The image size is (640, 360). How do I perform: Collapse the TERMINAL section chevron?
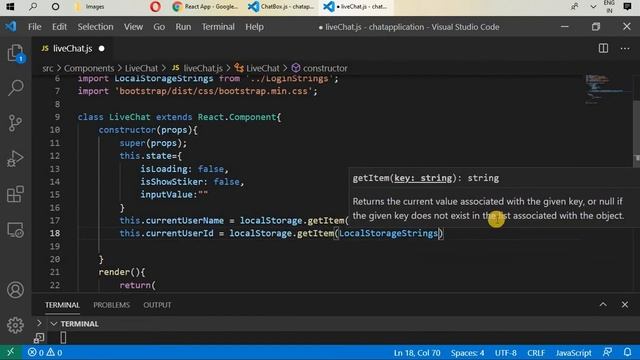53,324
